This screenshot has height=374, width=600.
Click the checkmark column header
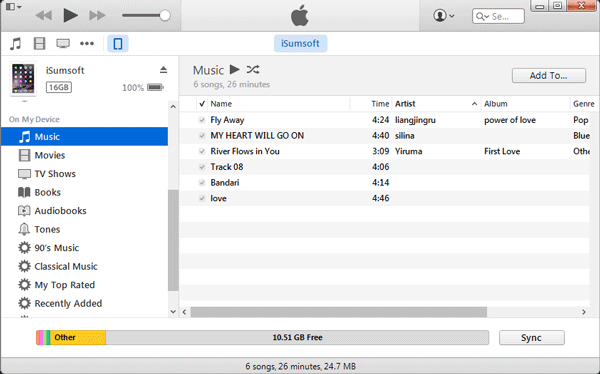click(202, 104)
